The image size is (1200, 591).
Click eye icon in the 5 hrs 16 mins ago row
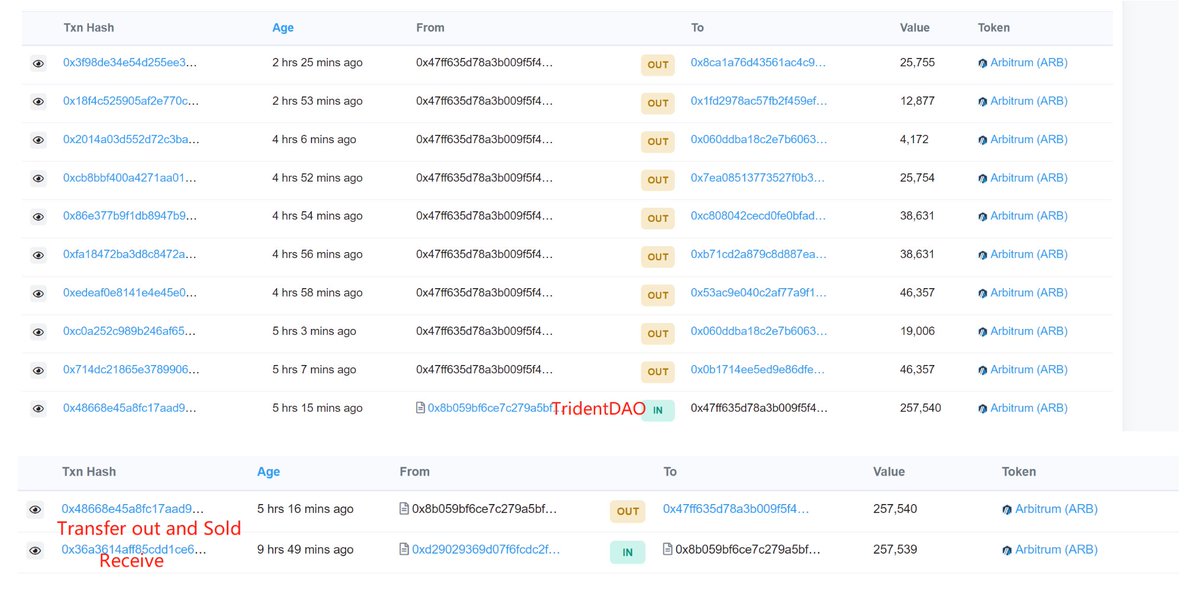pyautogui.click(x=36, y=509)
